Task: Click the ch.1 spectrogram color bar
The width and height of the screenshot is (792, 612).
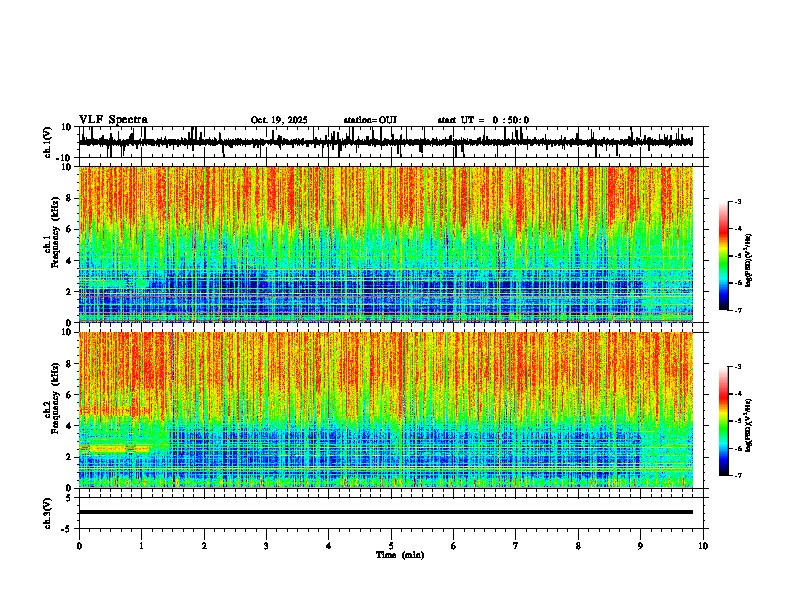Action: pyautogui.click(x=724, y=256)
